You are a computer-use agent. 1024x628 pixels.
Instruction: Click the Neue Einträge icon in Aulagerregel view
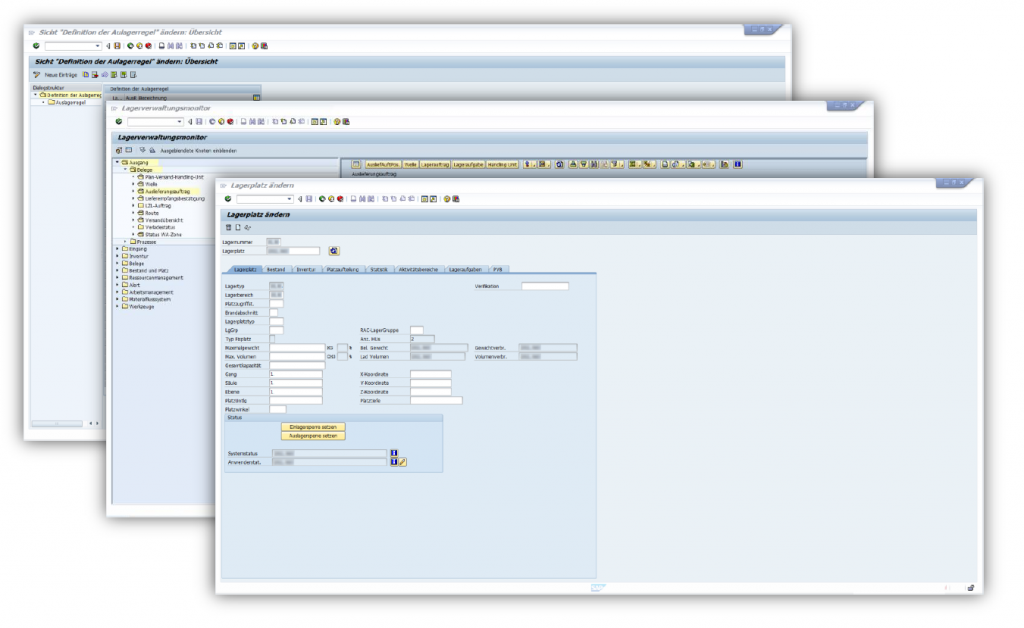tap(37, 75)
